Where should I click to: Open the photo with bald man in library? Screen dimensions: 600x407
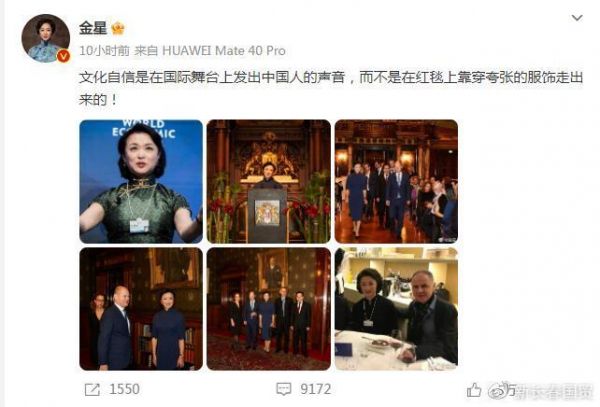[x=141, y=309]
